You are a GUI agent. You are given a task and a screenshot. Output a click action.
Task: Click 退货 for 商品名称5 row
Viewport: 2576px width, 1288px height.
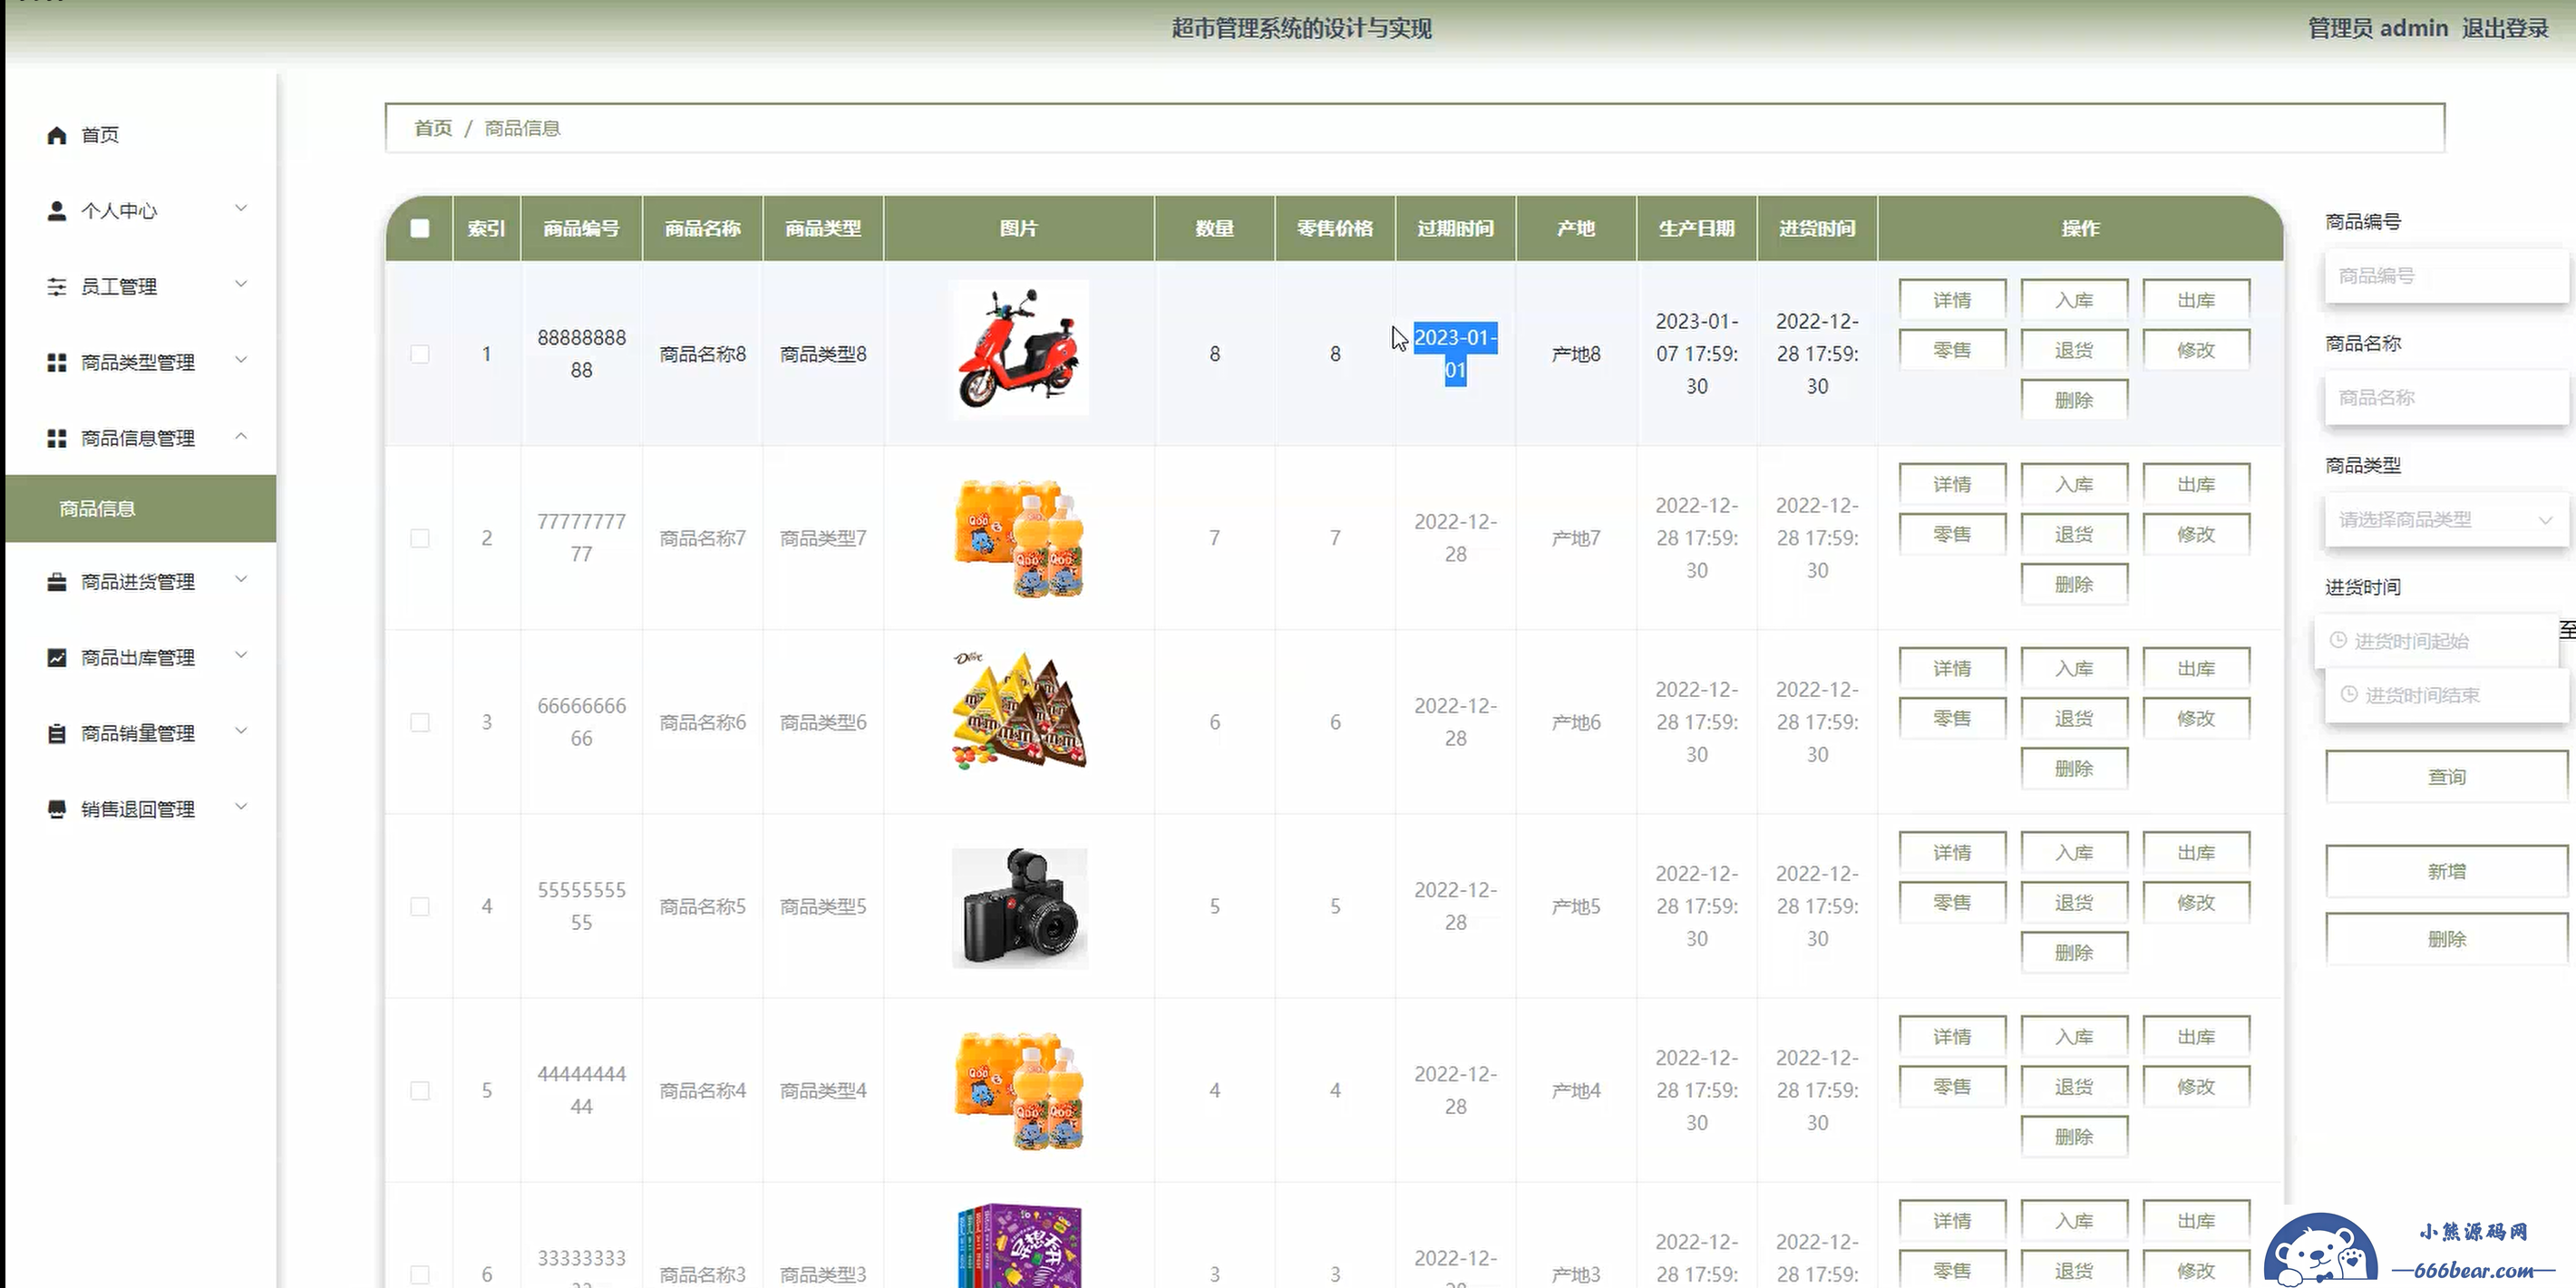[x=2074, y=902]
